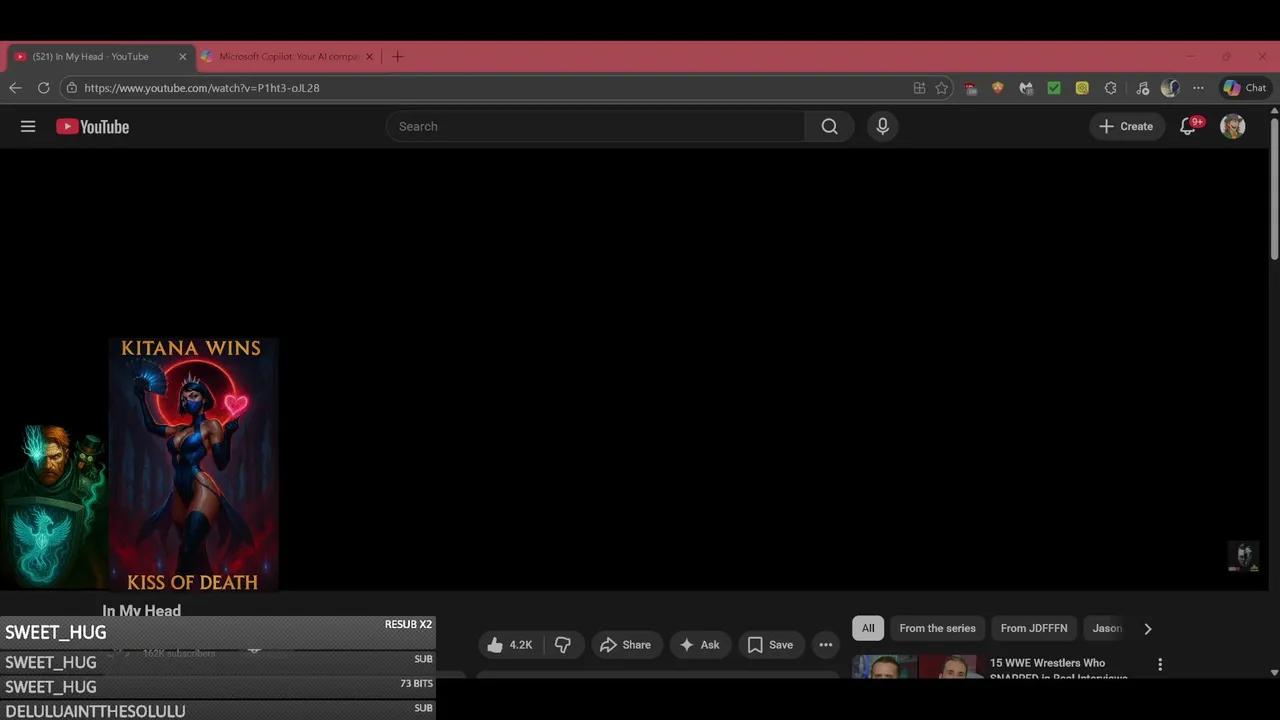Click the In My Head video title
Viewport: 1280px width, 720px height.
click(142, 610)
